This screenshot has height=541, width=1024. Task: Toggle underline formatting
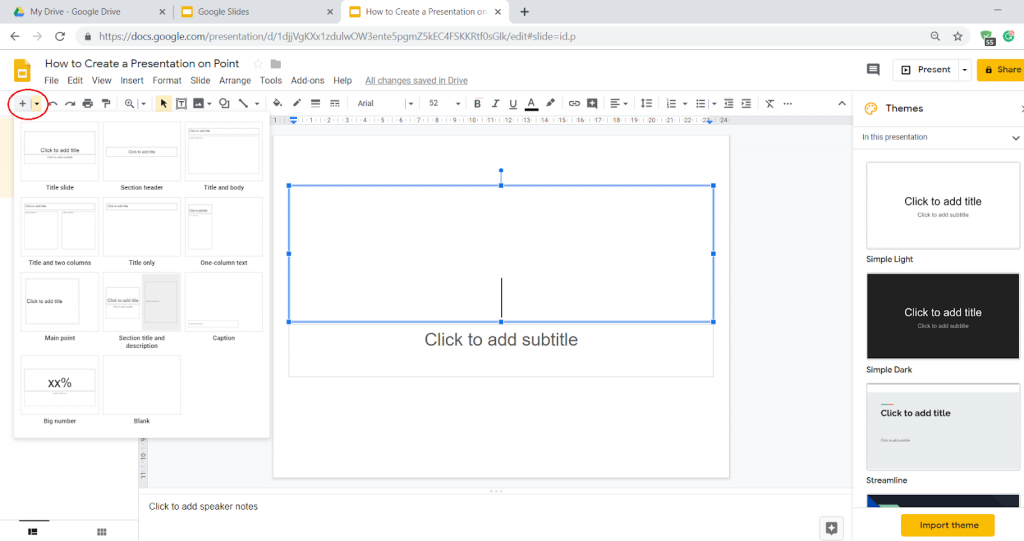(x=513, y=103)
